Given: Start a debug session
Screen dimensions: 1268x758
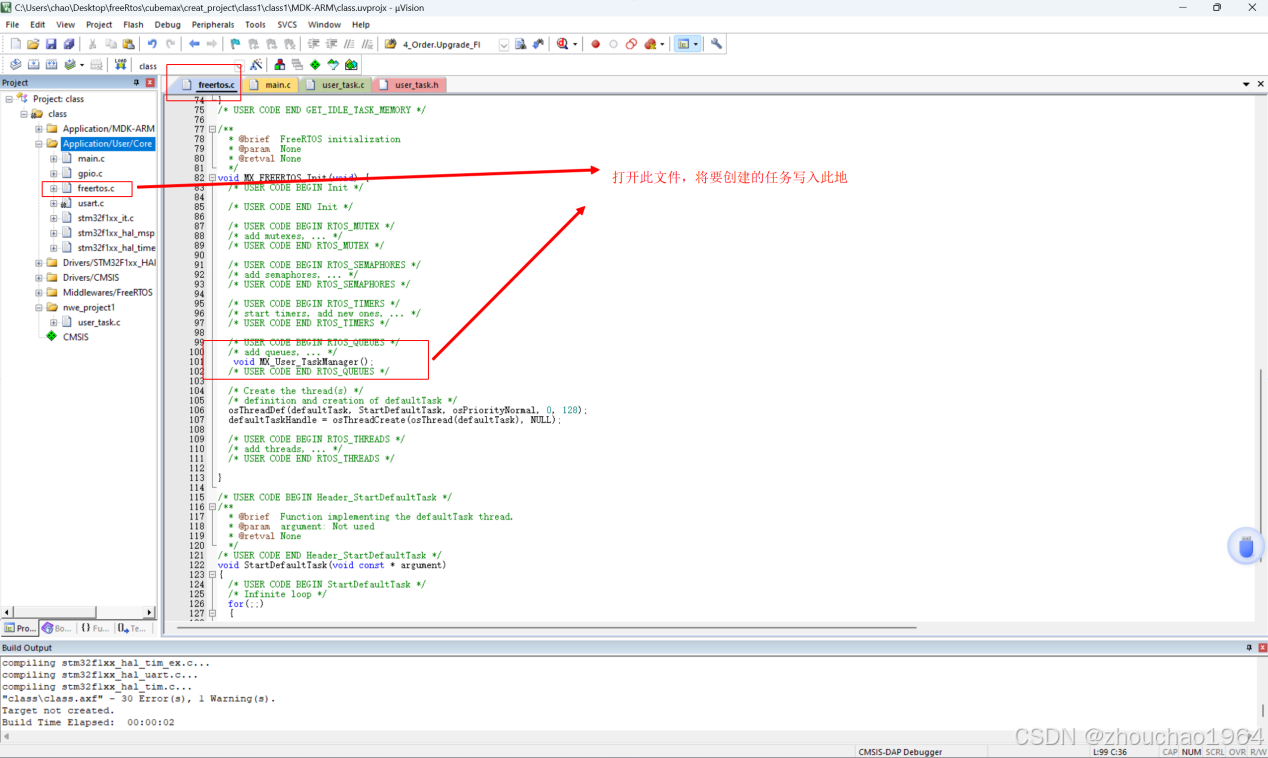Looking at the screenshot, I should coord(561,43).
